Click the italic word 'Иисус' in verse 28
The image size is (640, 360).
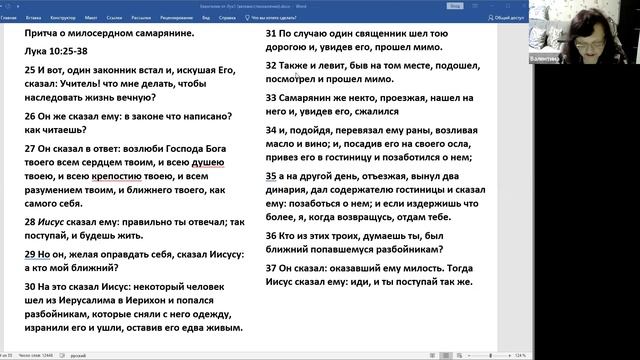(x=51, y=222)
